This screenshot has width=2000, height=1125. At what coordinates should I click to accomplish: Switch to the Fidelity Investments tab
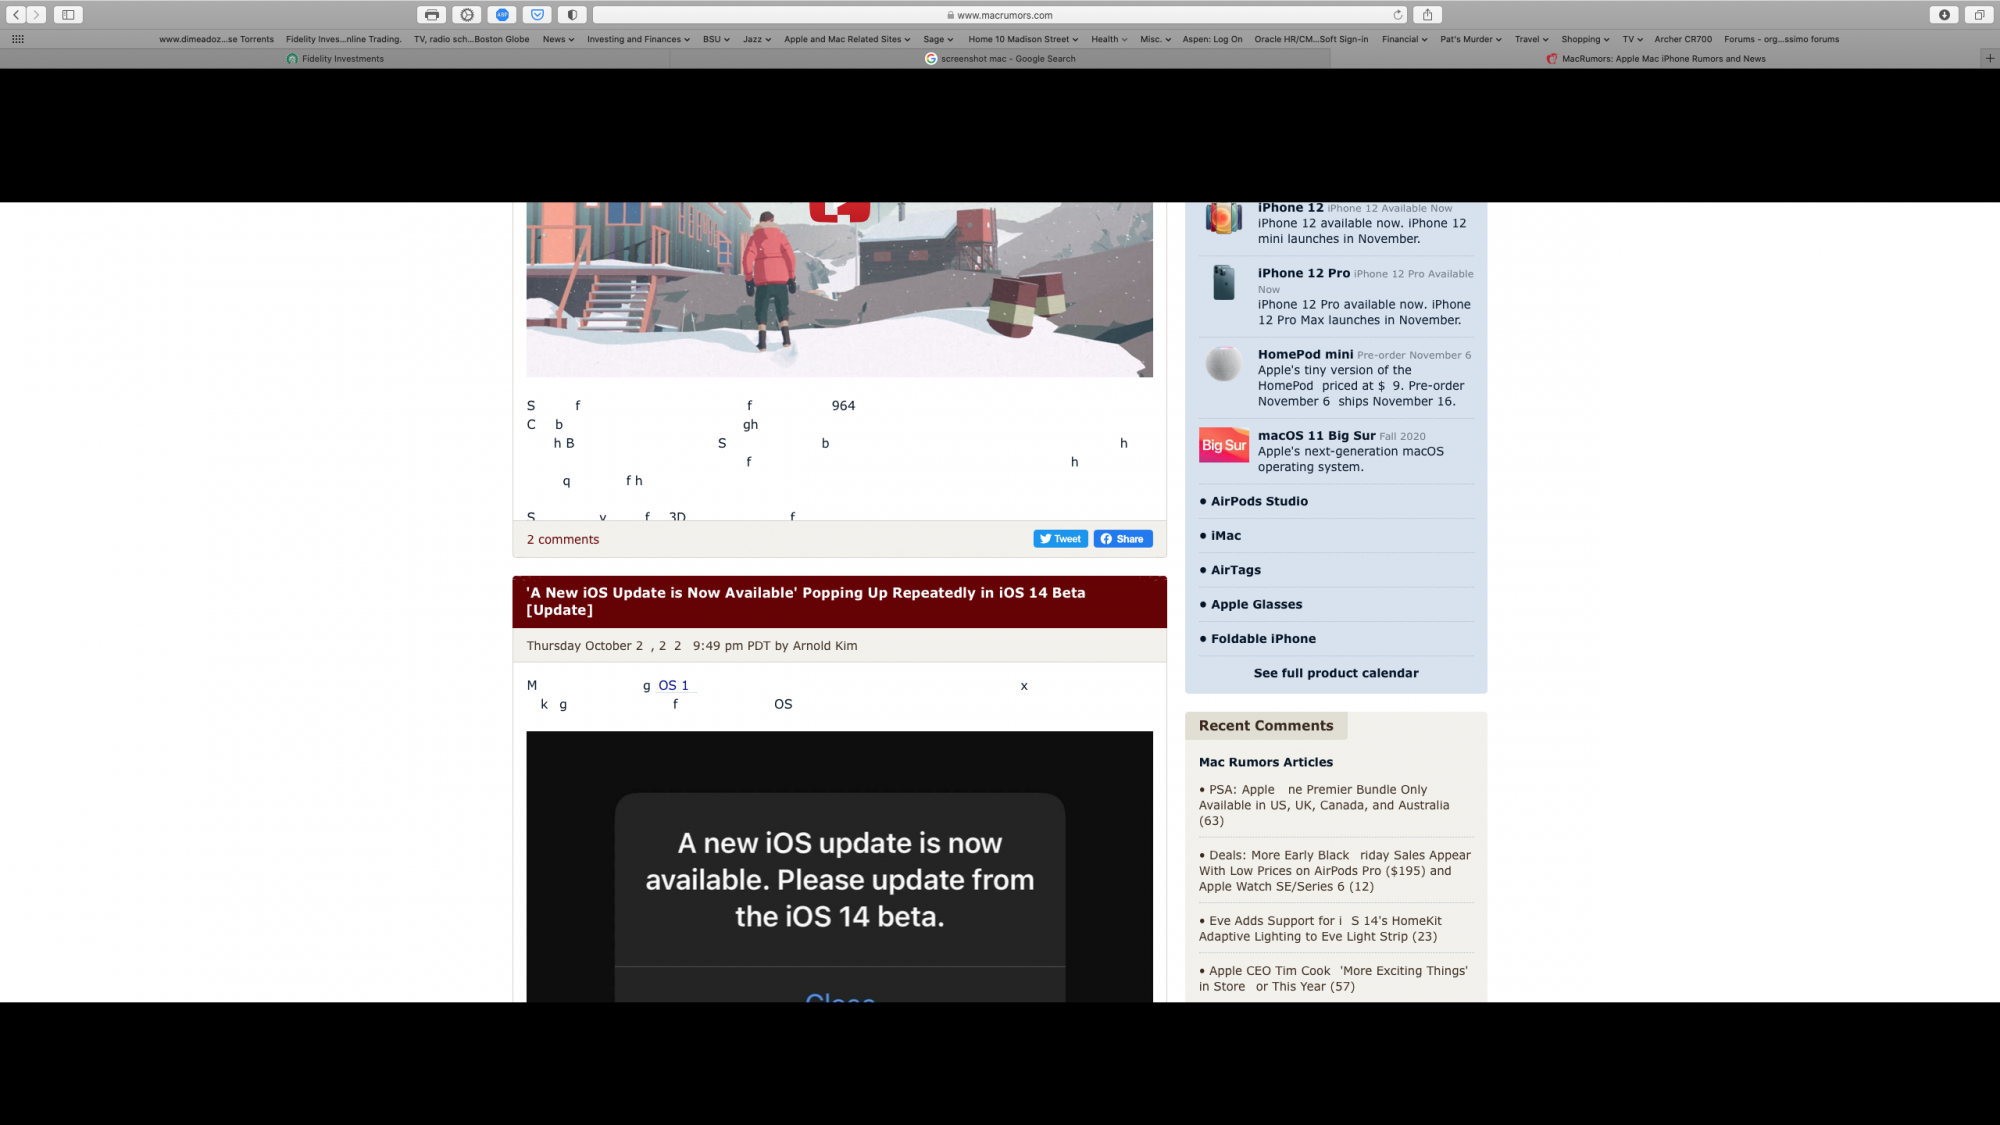click(335, 58)
